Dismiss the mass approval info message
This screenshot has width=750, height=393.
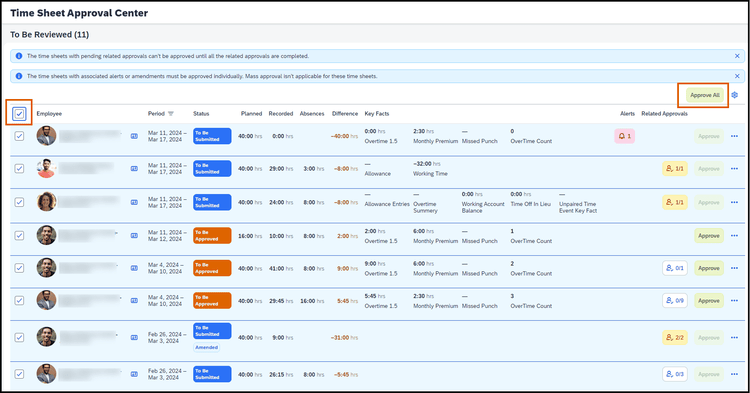pos(737,76)
